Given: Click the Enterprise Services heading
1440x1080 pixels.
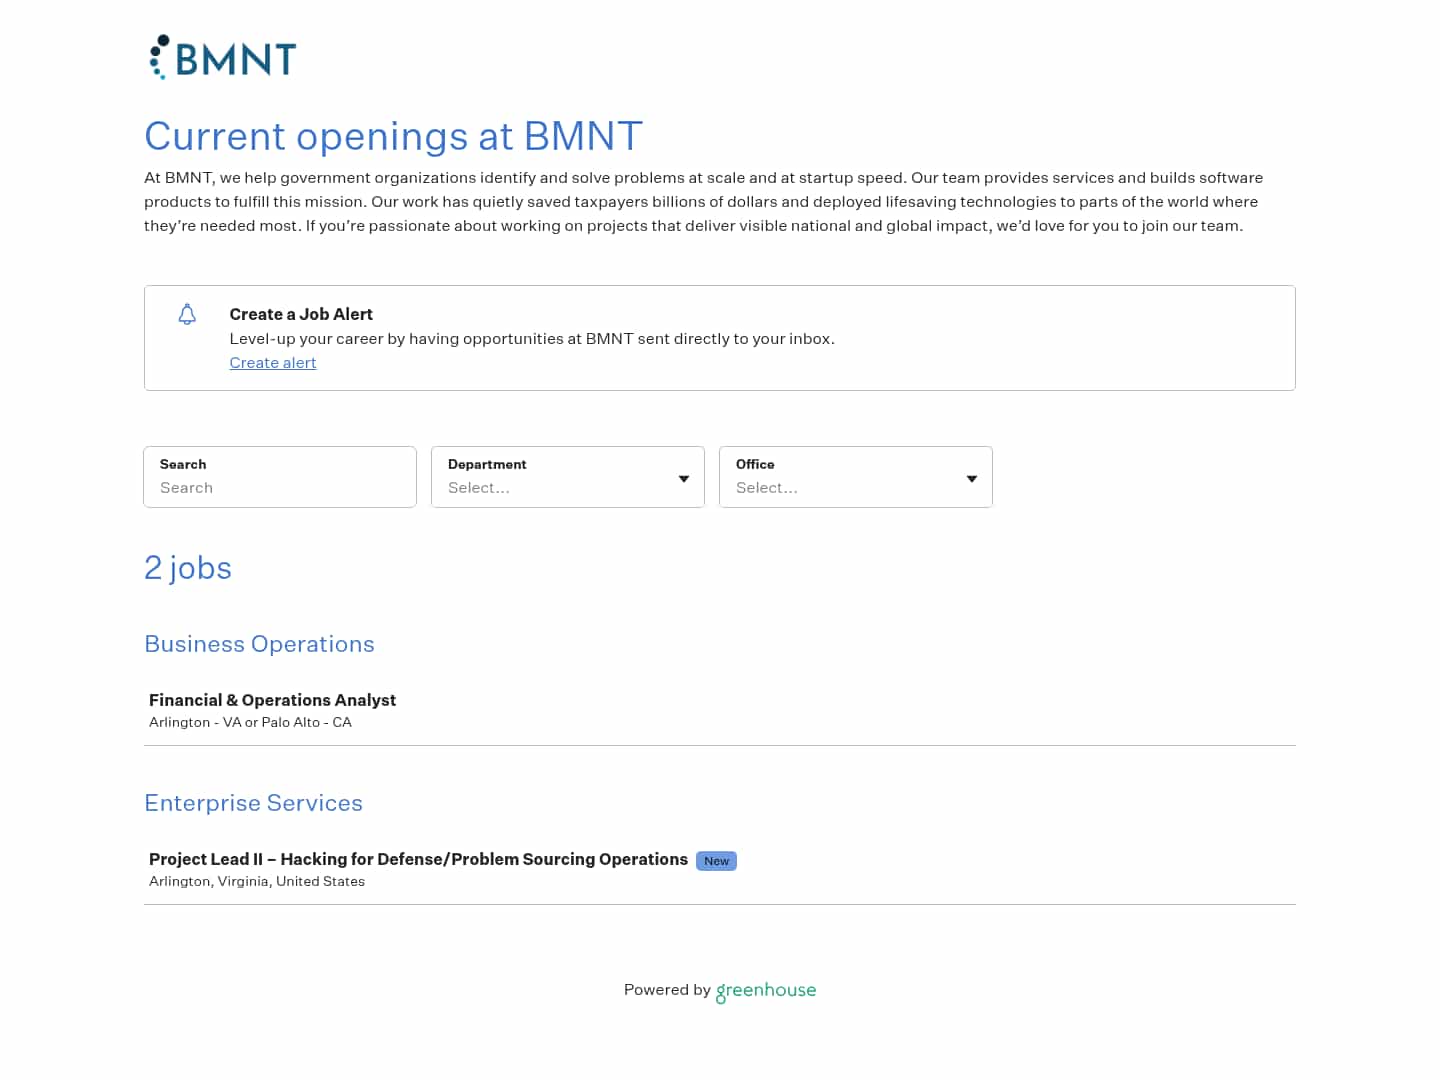Looking at the screenshot, I should 253,803.
